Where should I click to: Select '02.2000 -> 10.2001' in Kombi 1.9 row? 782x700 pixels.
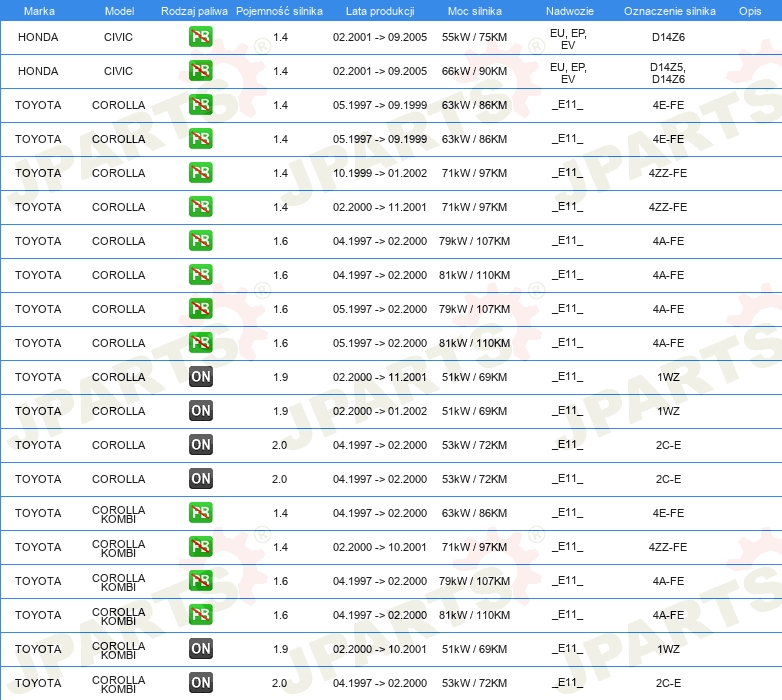380,649
